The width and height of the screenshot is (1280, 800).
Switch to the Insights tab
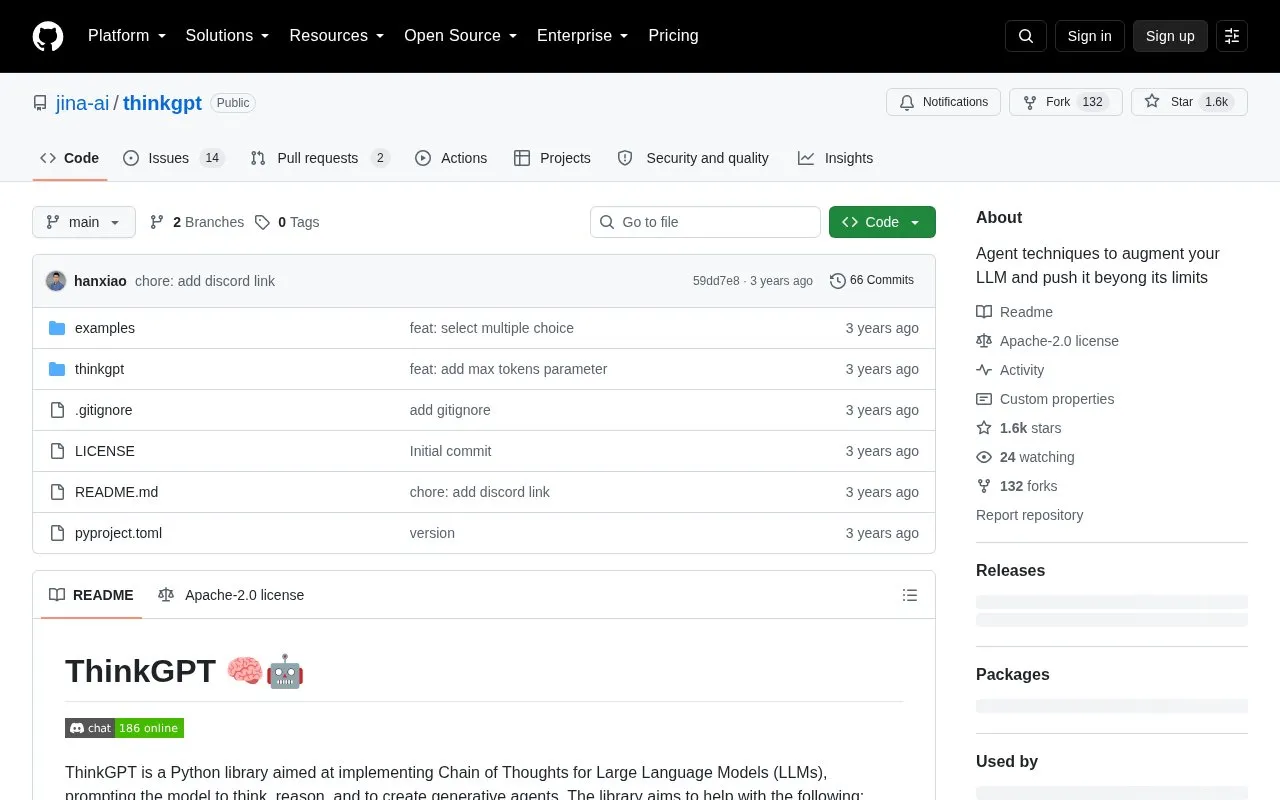pos(835,158)
